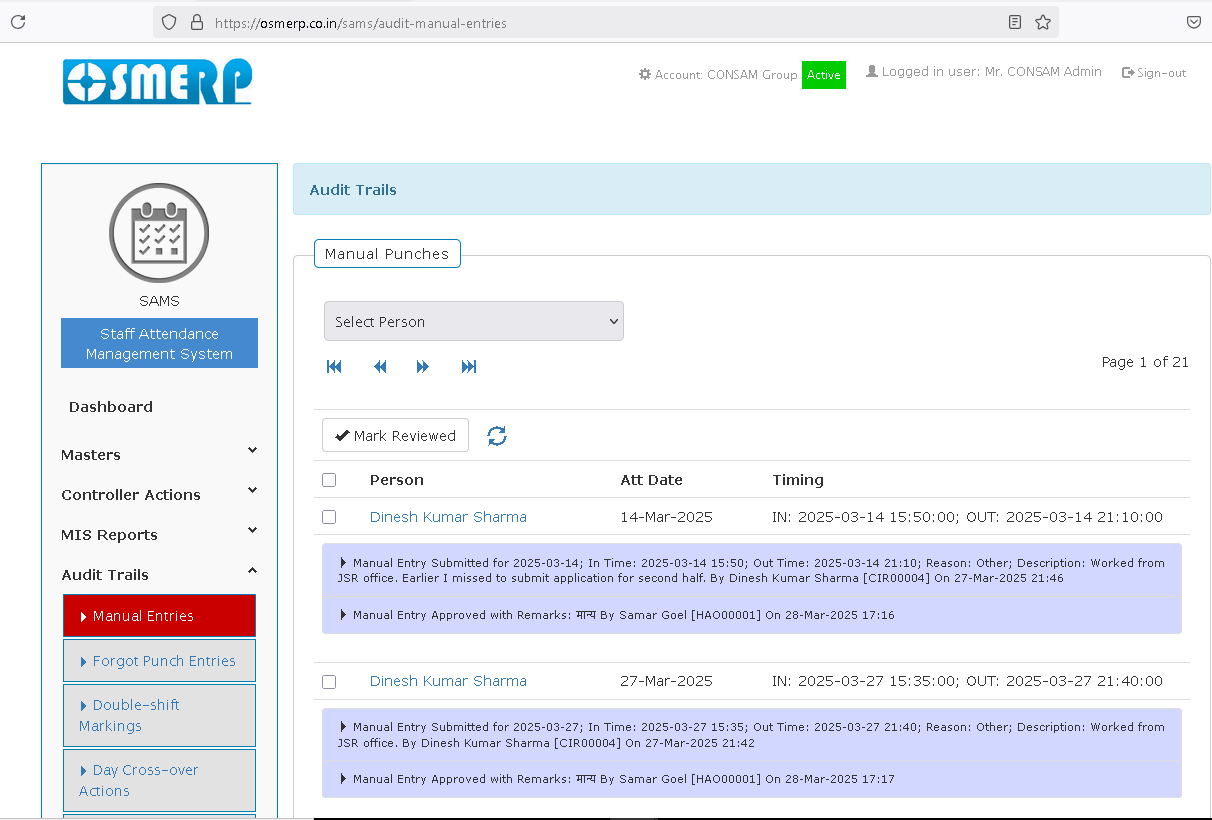Click the browser reload icon

(x=18, y=22)
